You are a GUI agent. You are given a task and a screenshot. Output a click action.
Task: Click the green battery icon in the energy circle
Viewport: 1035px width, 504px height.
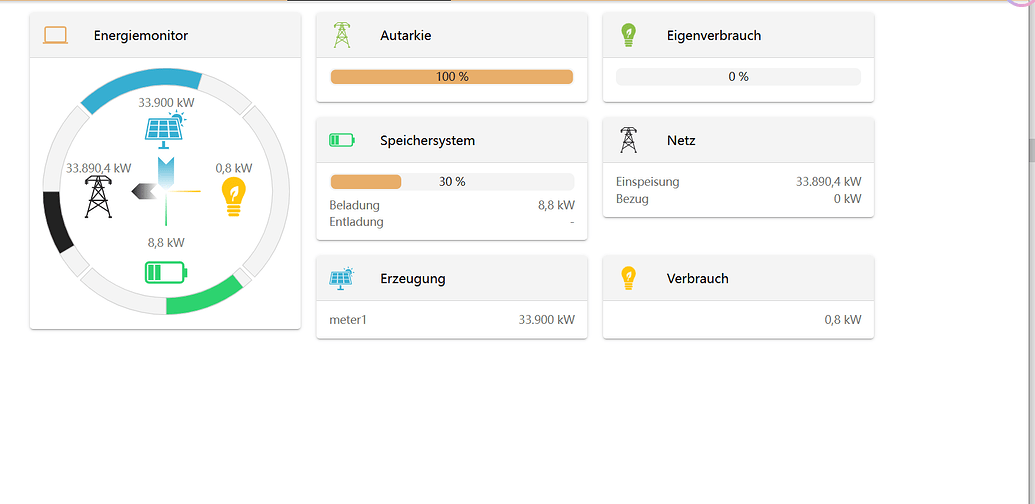pyautogui.click(x=166, y=273)
